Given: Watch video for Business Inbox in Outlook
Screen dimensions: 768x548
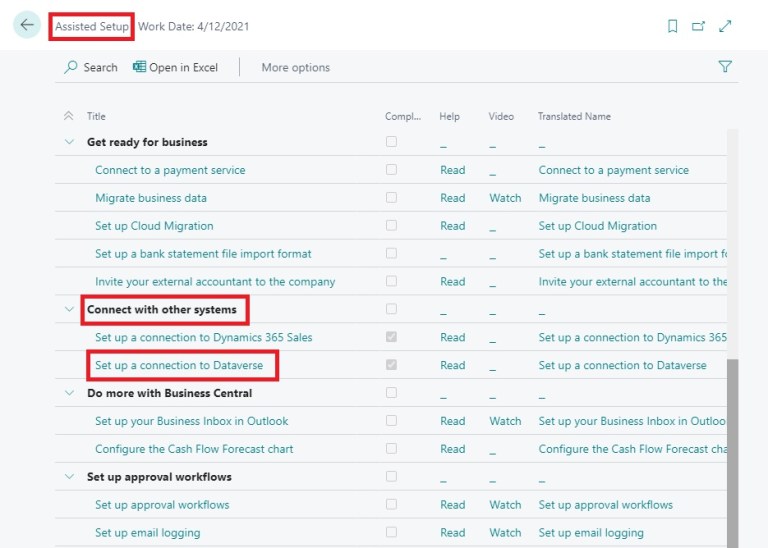Looking at the screenshot, I should (x=505, y=421).
